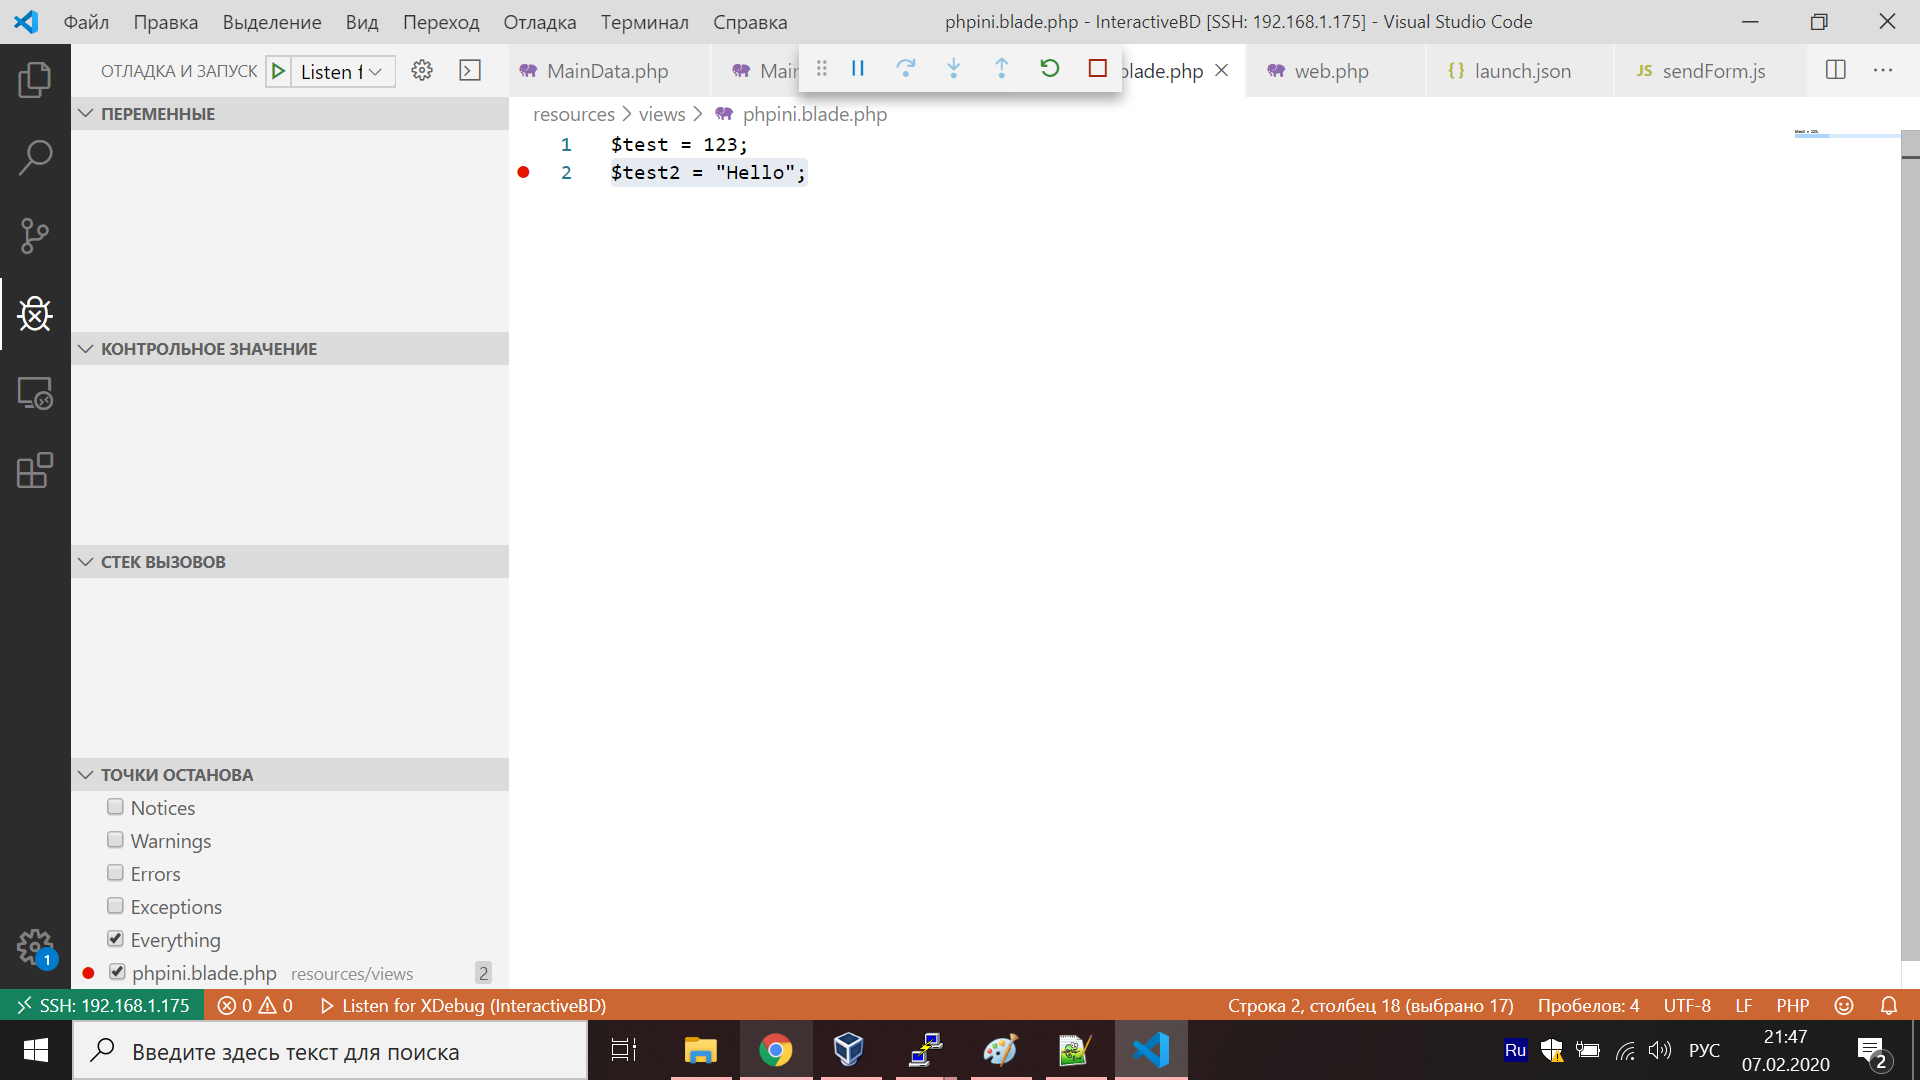Uncheck the Everything breakpoint checkbox
The height and width of the screenshot is (1080, 1920).
pos(115,939)
